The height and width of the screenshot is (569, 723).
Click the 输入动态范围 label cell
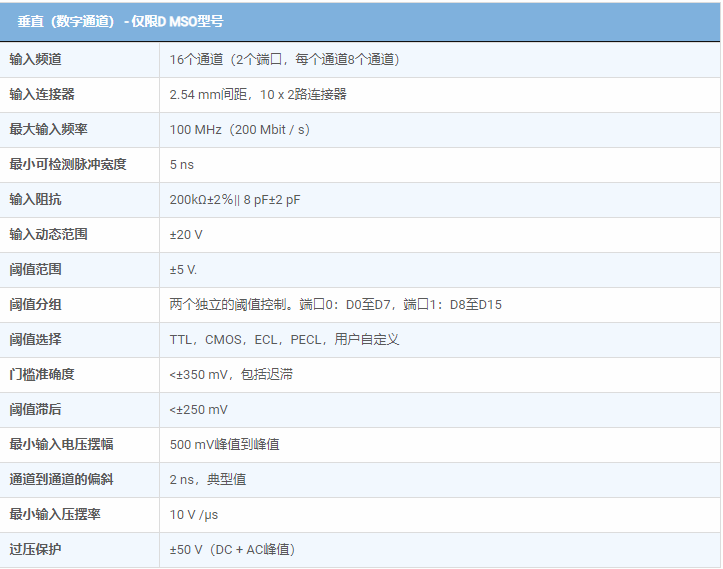tap(48, 234)
